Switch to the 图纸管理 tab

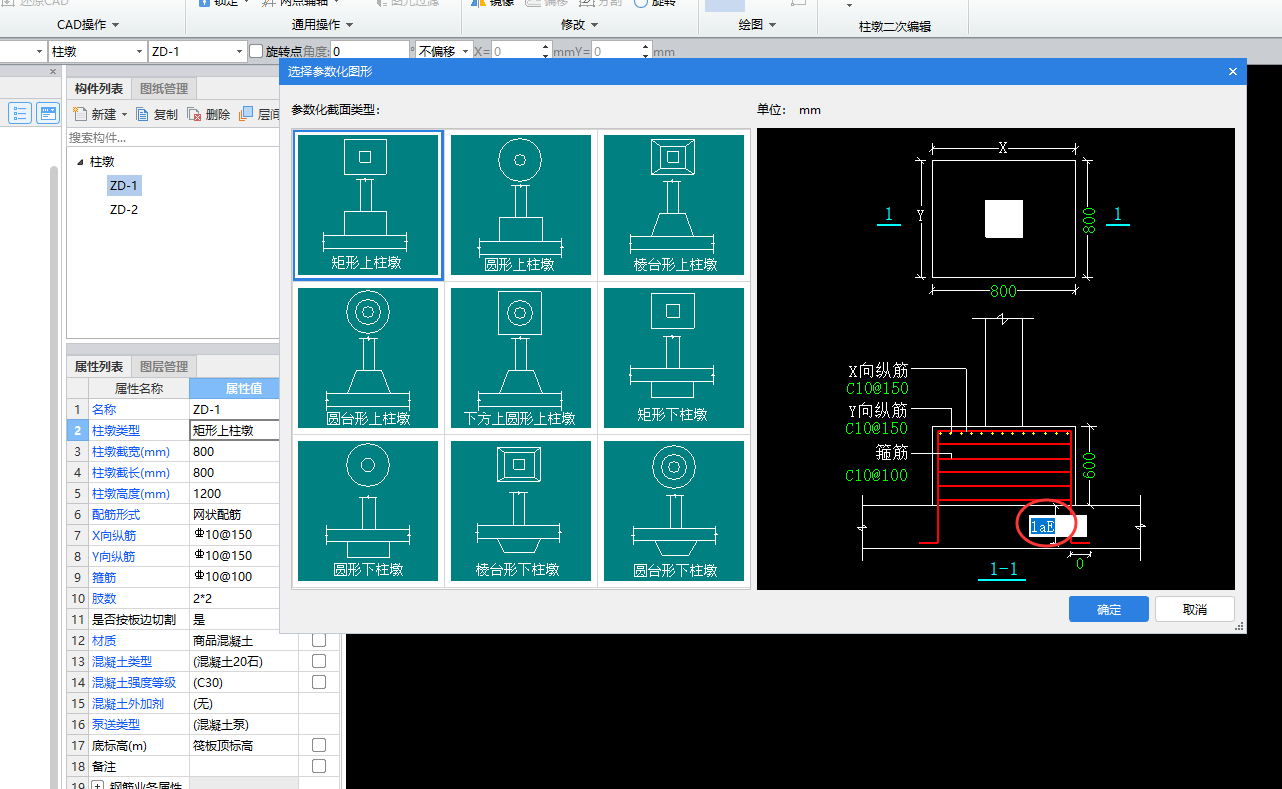pyautogui.click(x=164, y=89)
